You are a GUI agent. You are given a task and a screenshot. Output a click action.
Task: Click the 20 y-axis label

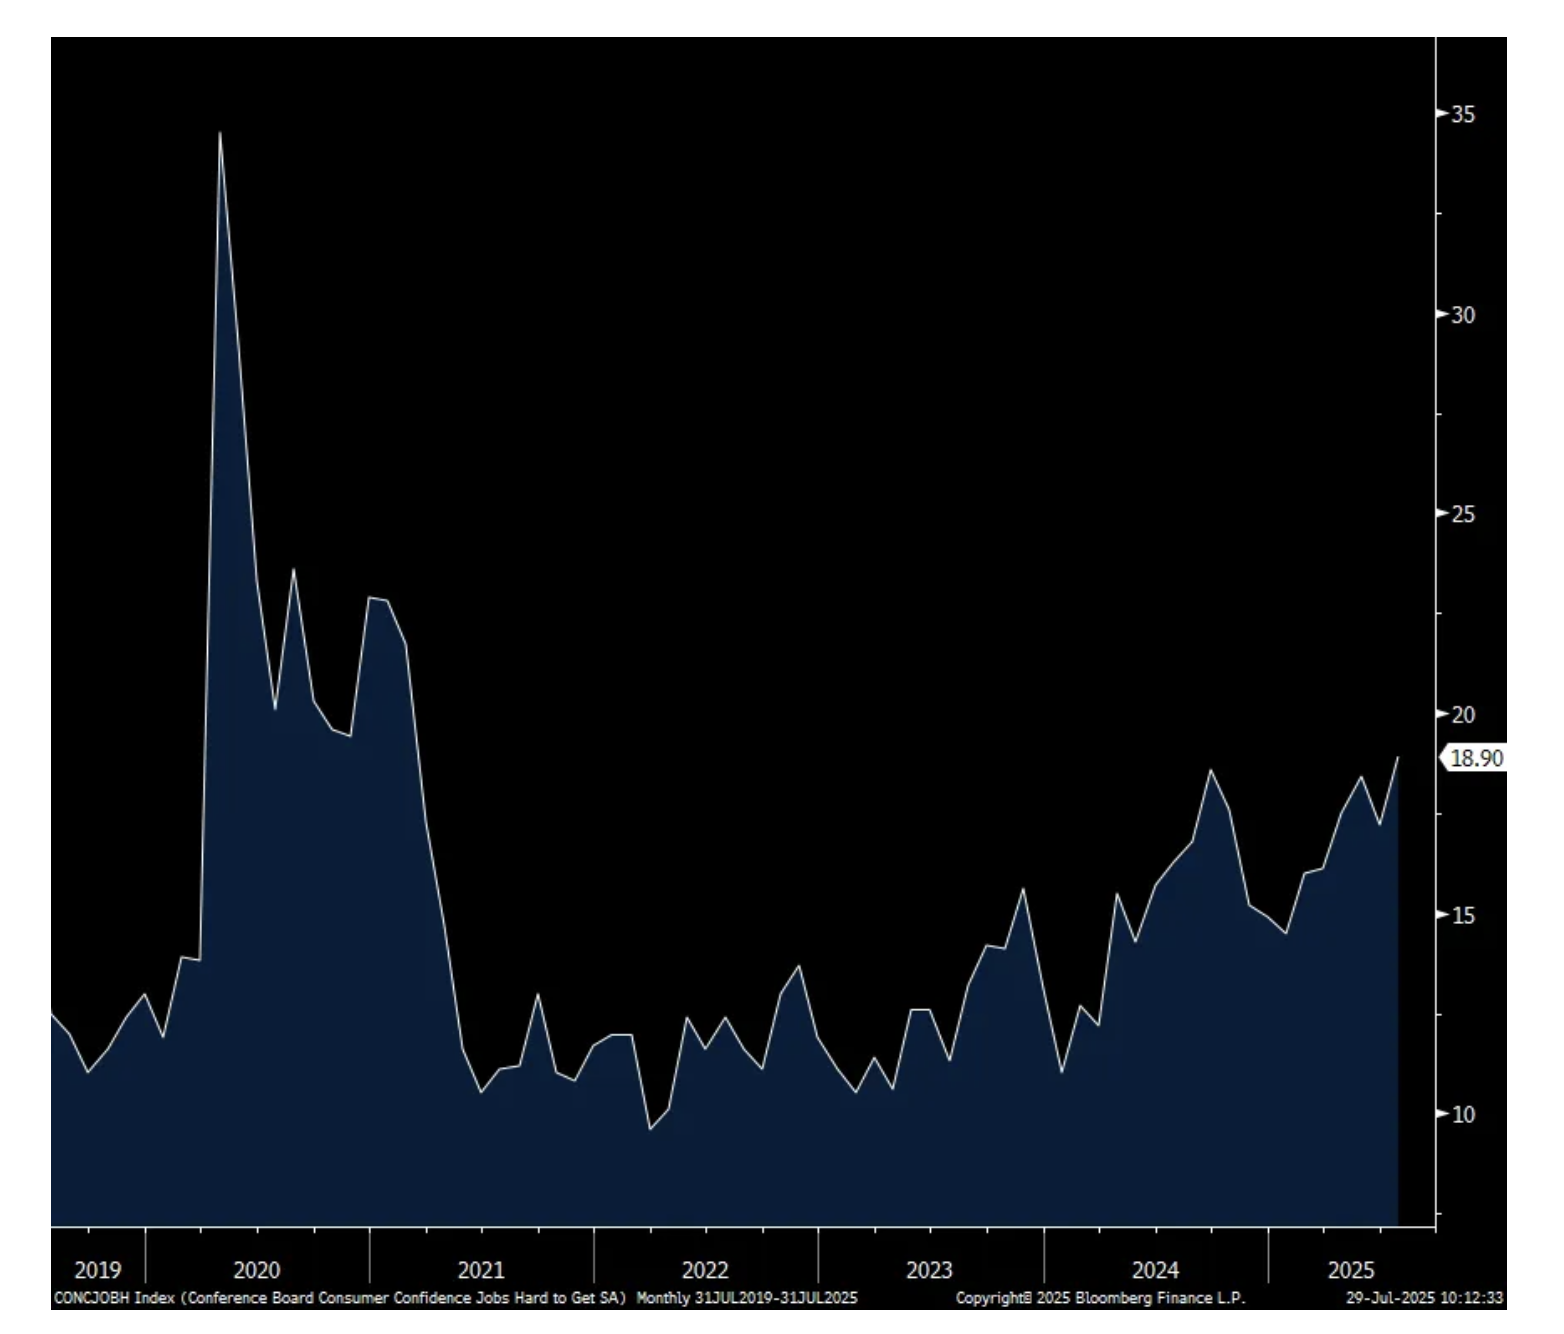point(1462,714)
